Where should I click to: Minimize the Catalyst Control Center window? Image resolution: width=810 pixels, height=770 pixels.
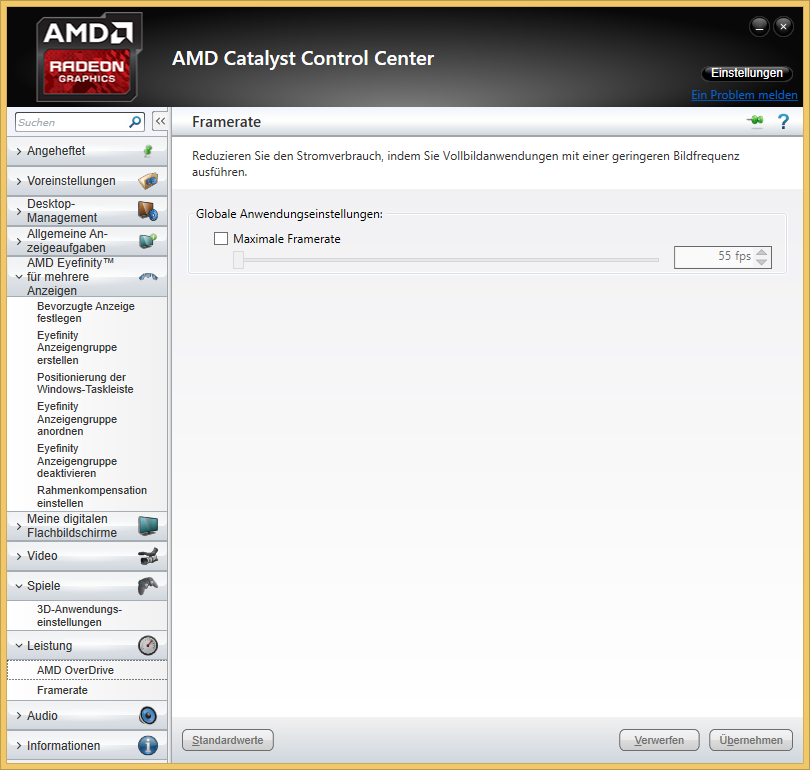click(x=759, y=26)
